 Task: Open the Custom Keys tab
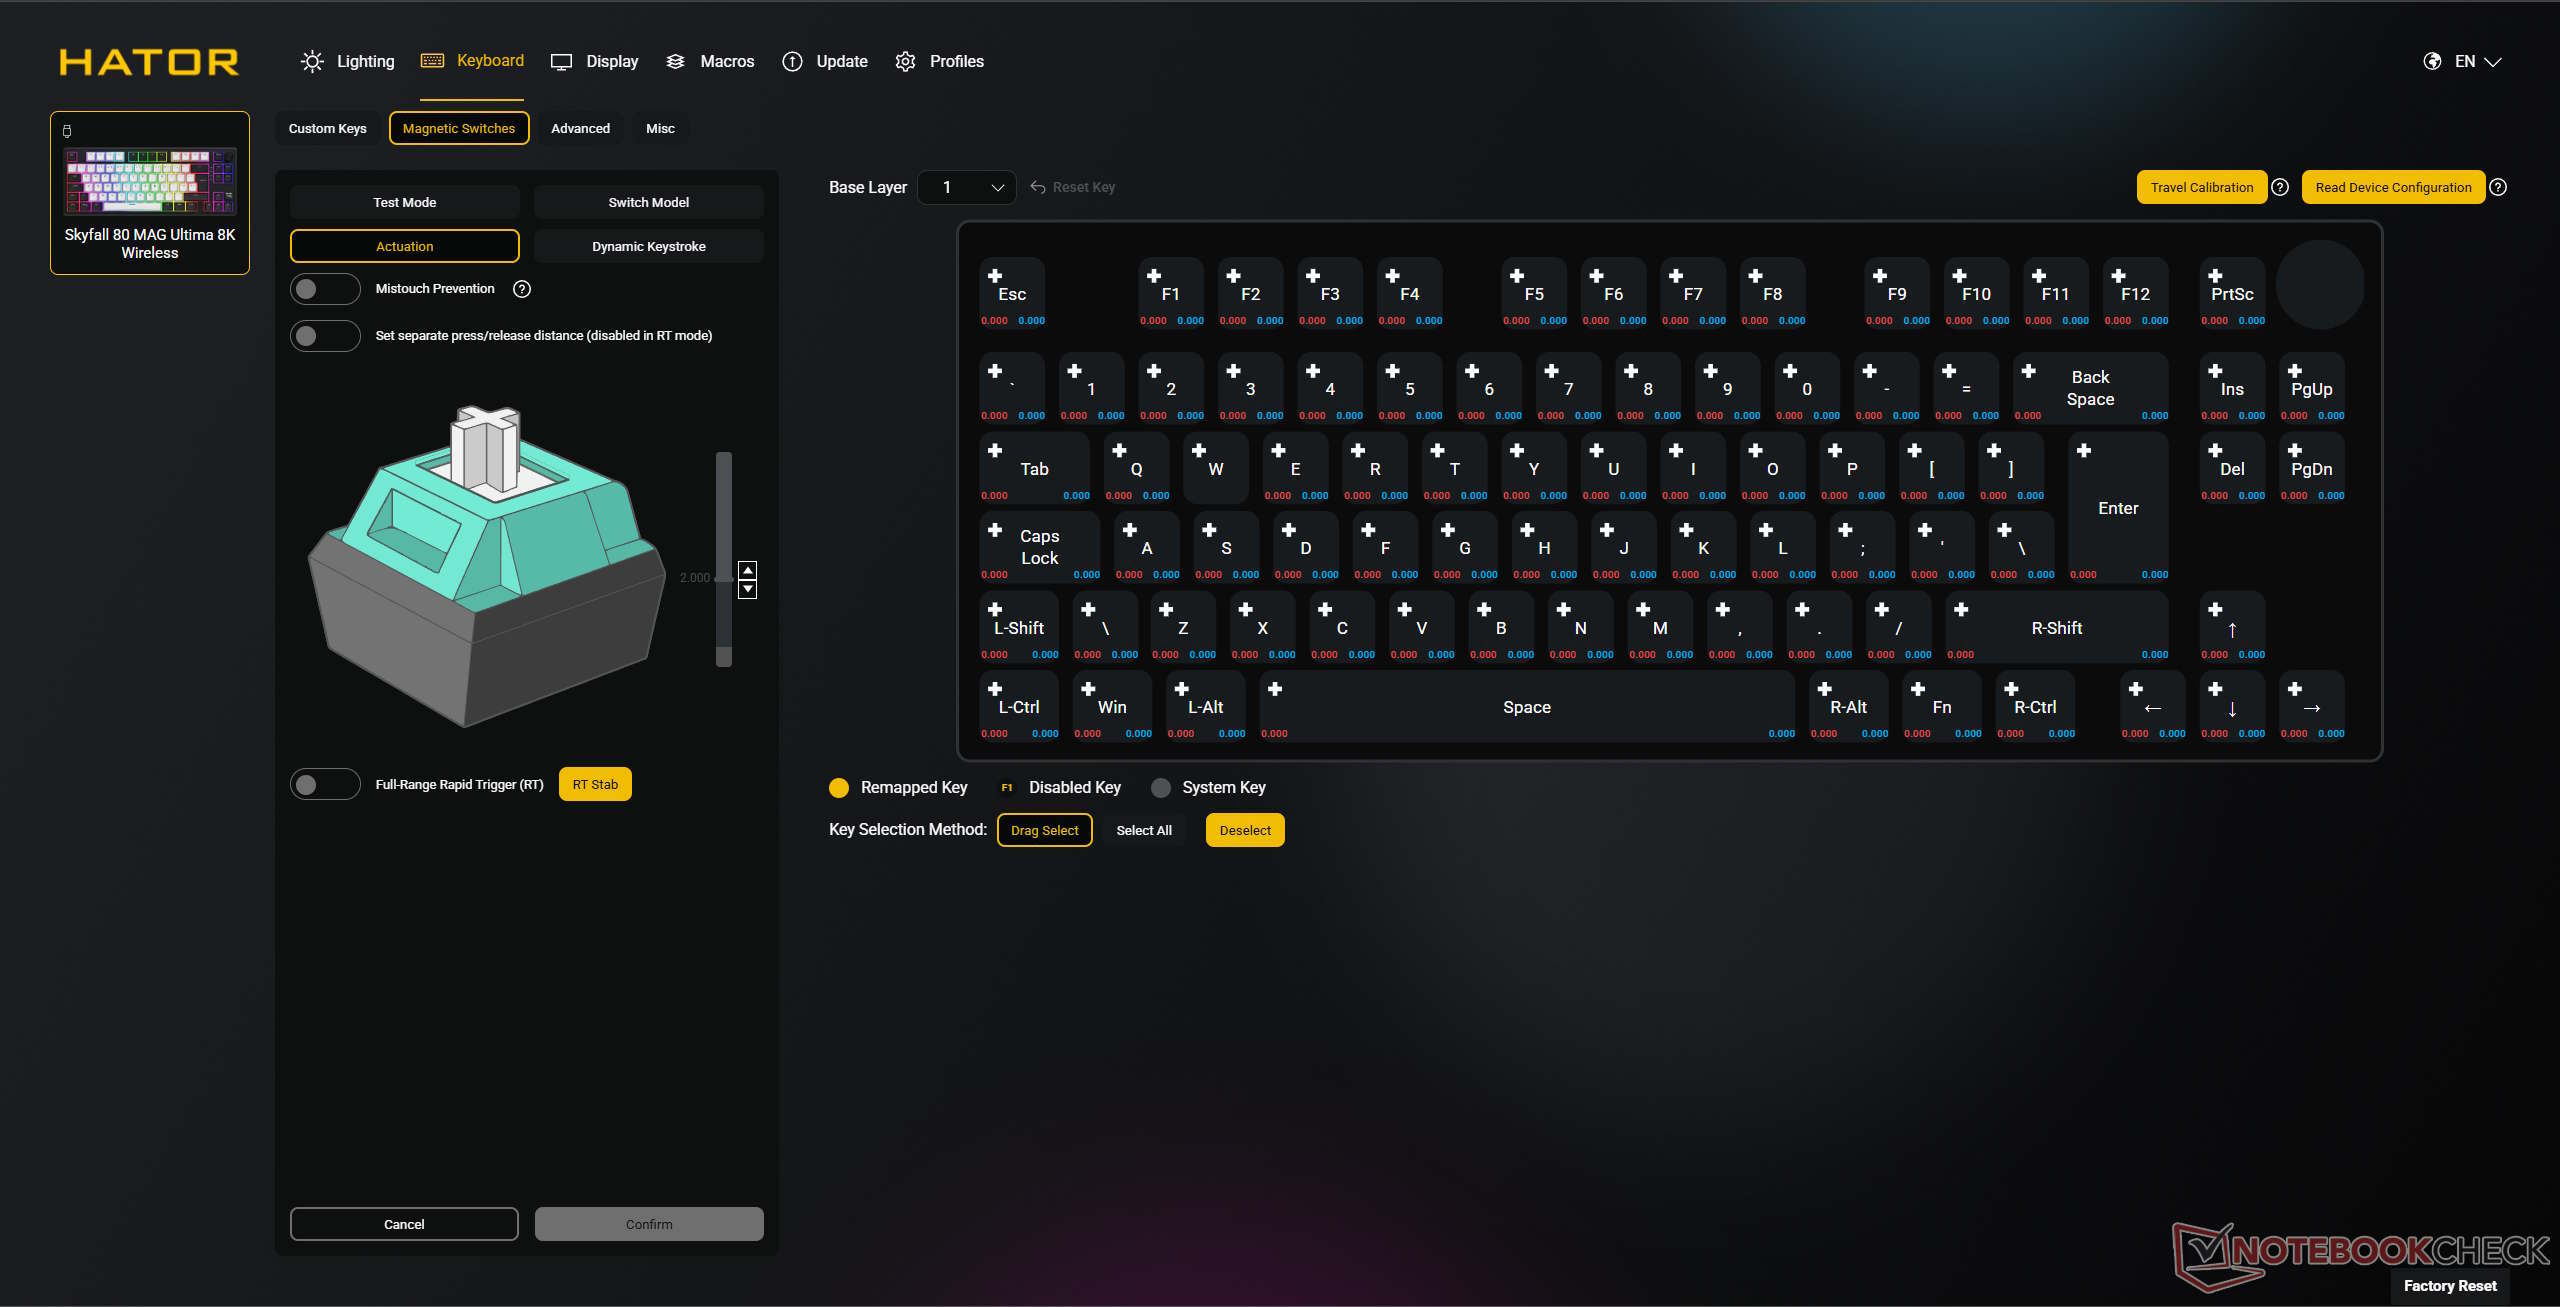327,128
